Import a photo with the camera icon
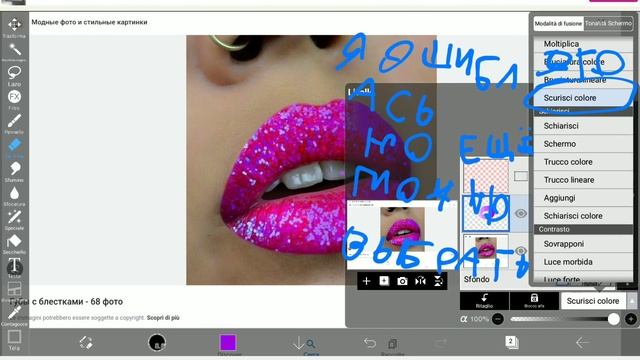Screen dimensions: 640x360 tap(402, 281)
